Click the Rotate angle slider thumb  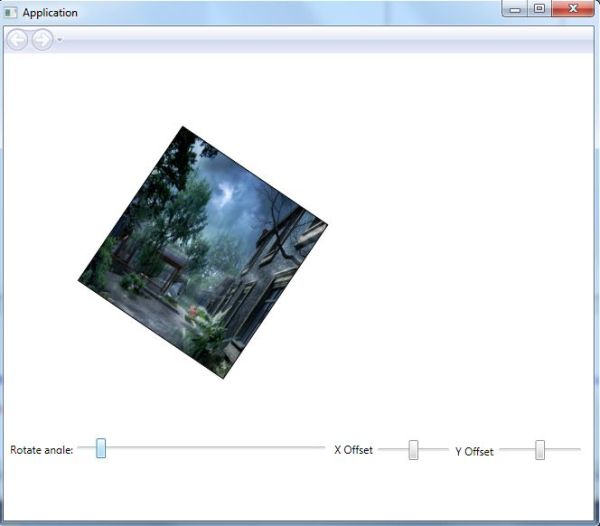tap(101, 448)
